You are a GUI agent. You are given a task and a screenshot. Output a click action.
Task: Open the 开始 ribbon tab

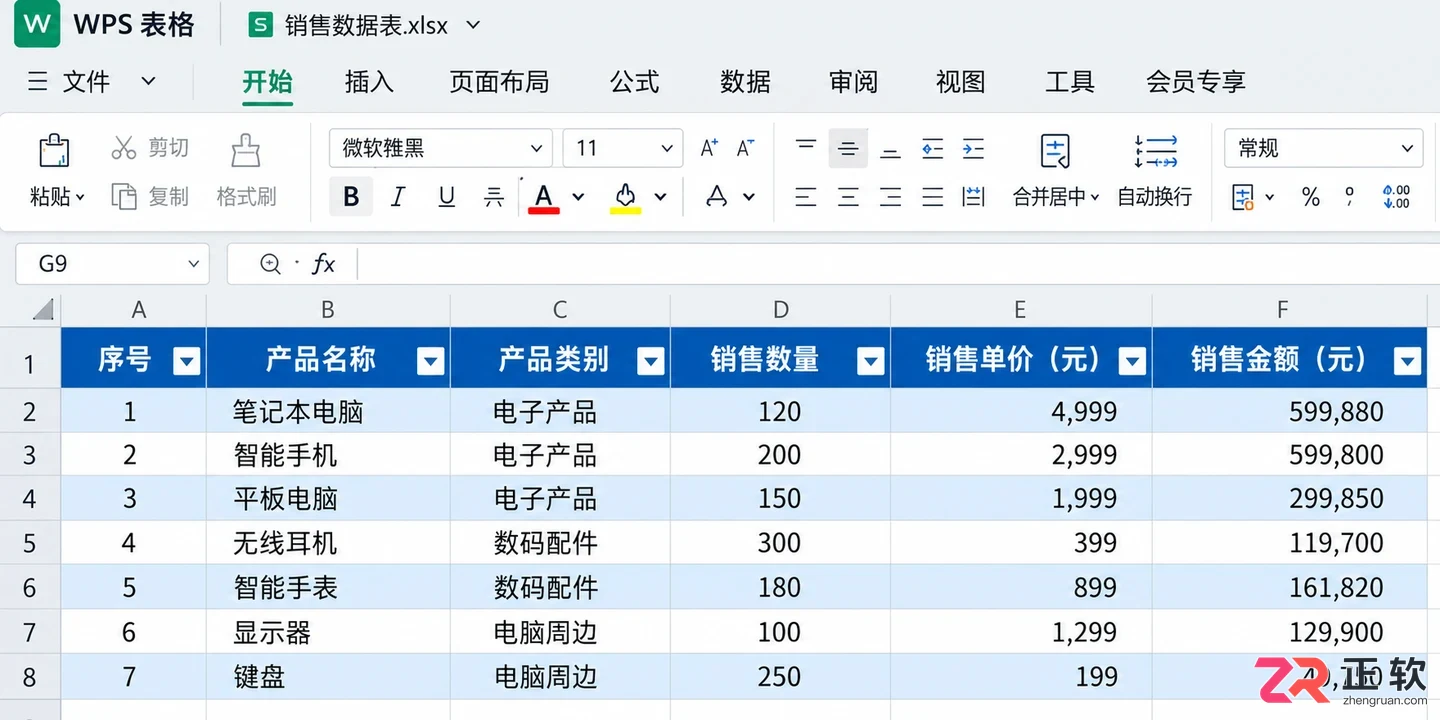point(268,81)
